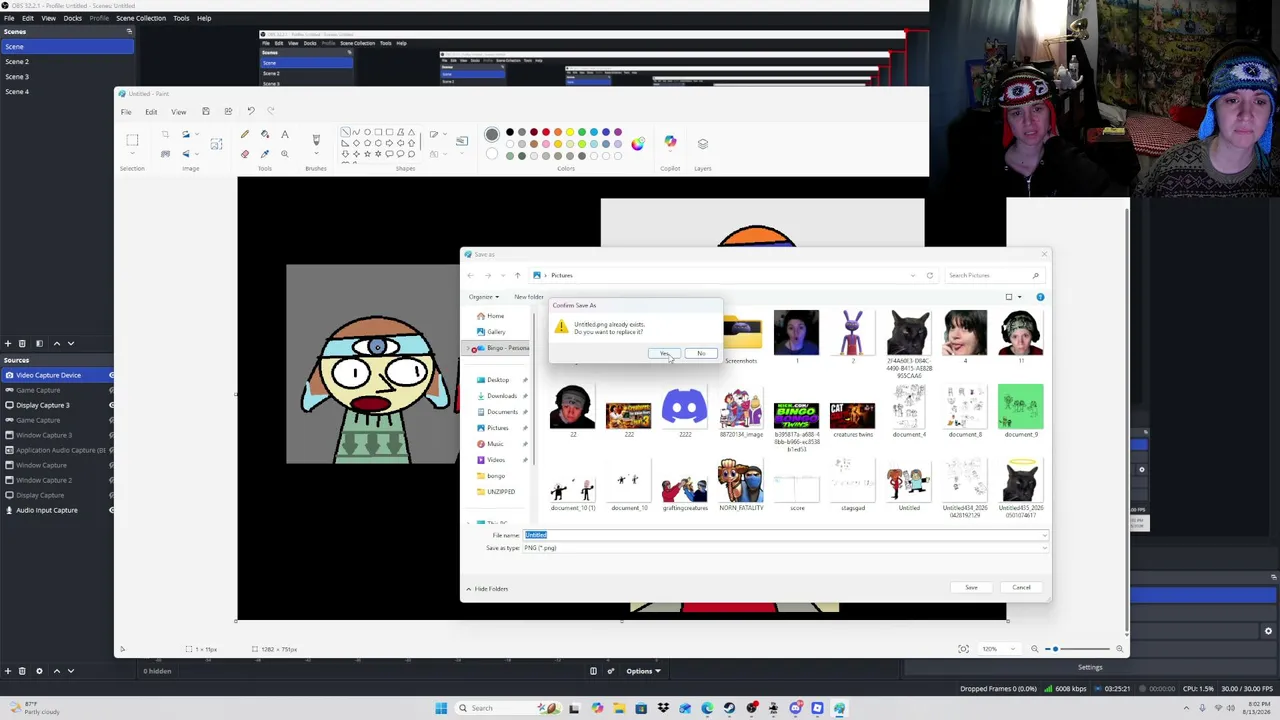Screen dimensions: 1280x720
Task: Refresh the Pictures folder listing
Action: pos(929,275)
